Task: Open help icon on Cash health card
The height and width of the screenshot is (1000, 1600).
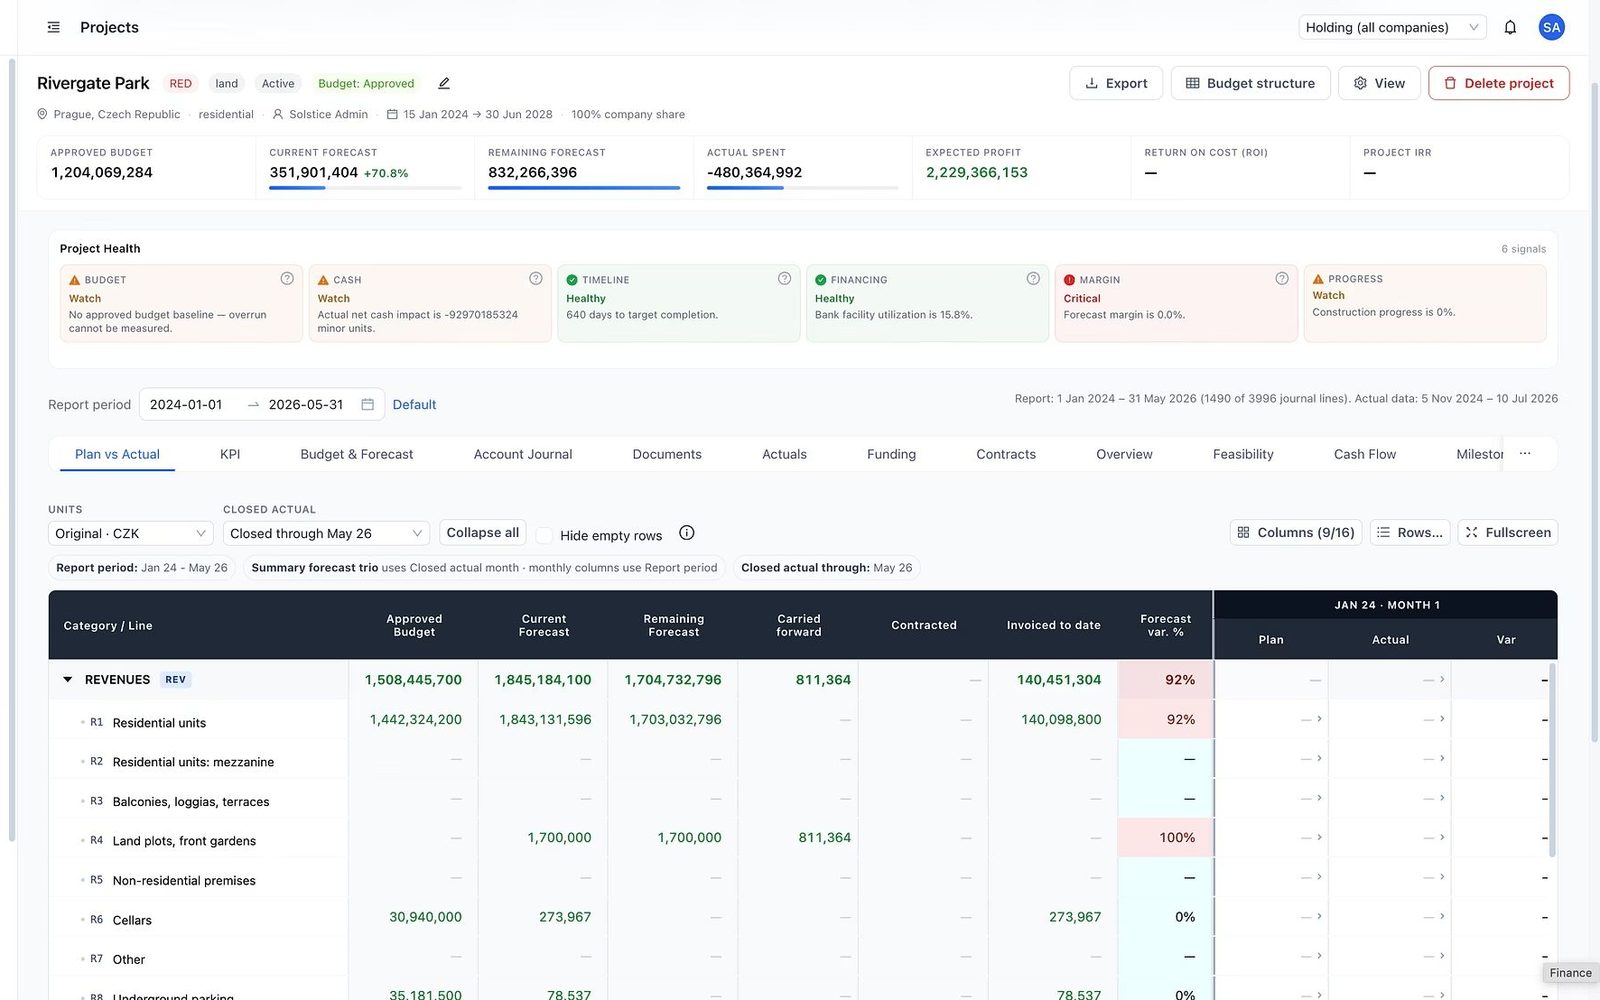Action: point(536,278)
